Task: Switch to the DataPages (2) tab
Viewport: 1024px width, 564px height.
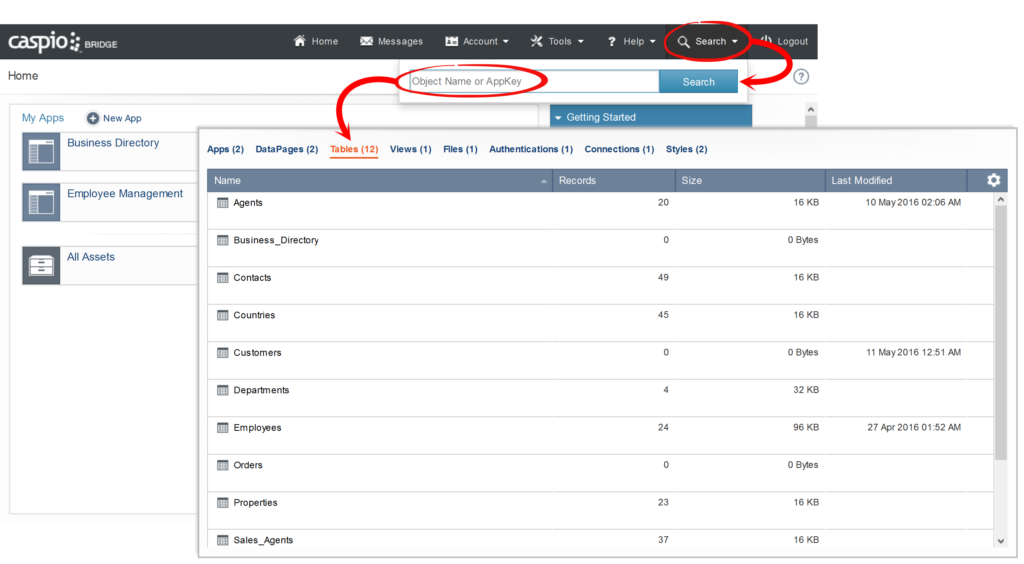Action: coord(286,150)
